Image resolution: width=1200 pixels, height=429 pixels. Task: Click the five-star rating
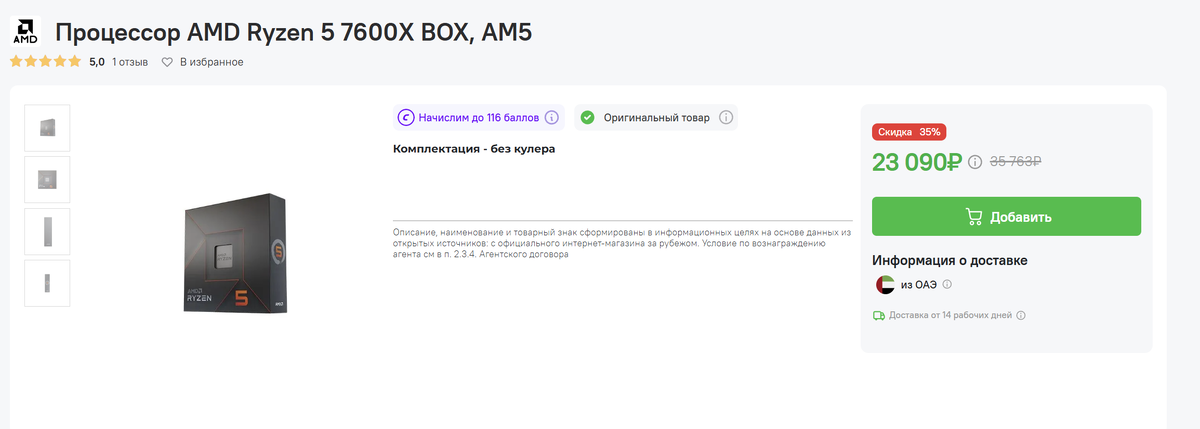point(45,62)
